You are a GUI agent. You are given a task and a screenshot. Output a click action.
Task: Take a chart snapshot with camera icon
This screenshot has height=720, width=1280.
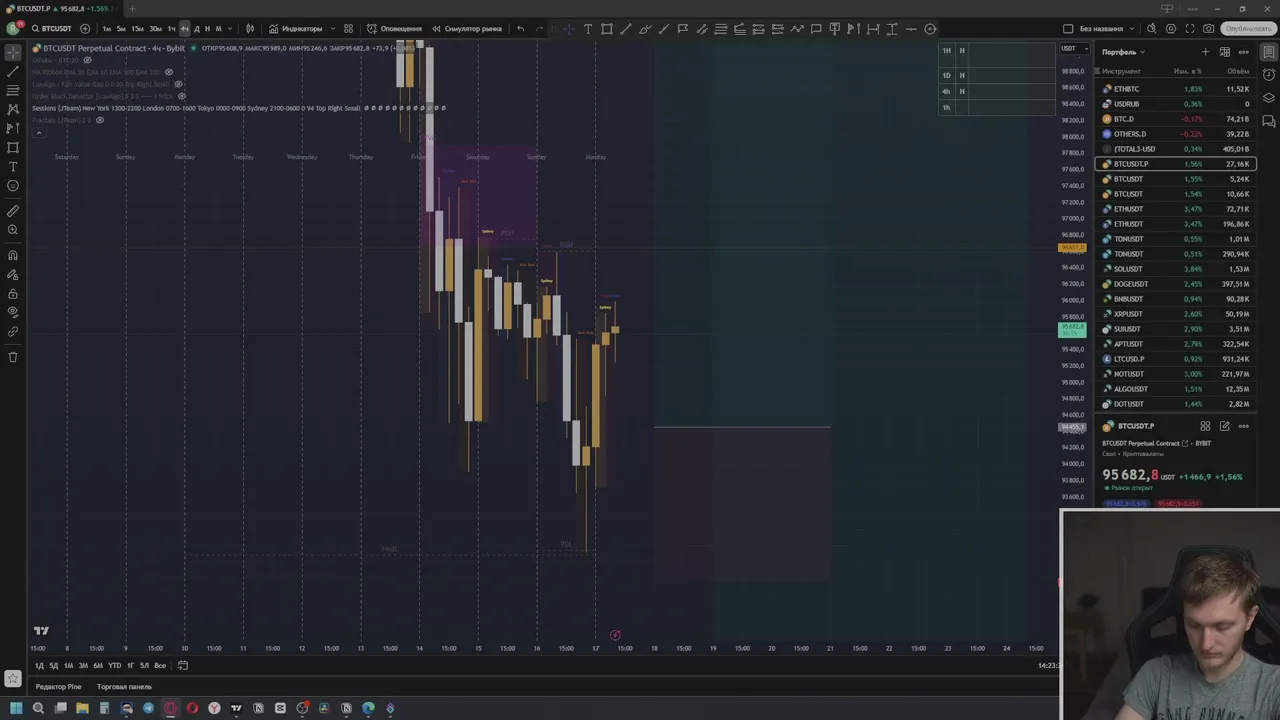click(1209, 29)
